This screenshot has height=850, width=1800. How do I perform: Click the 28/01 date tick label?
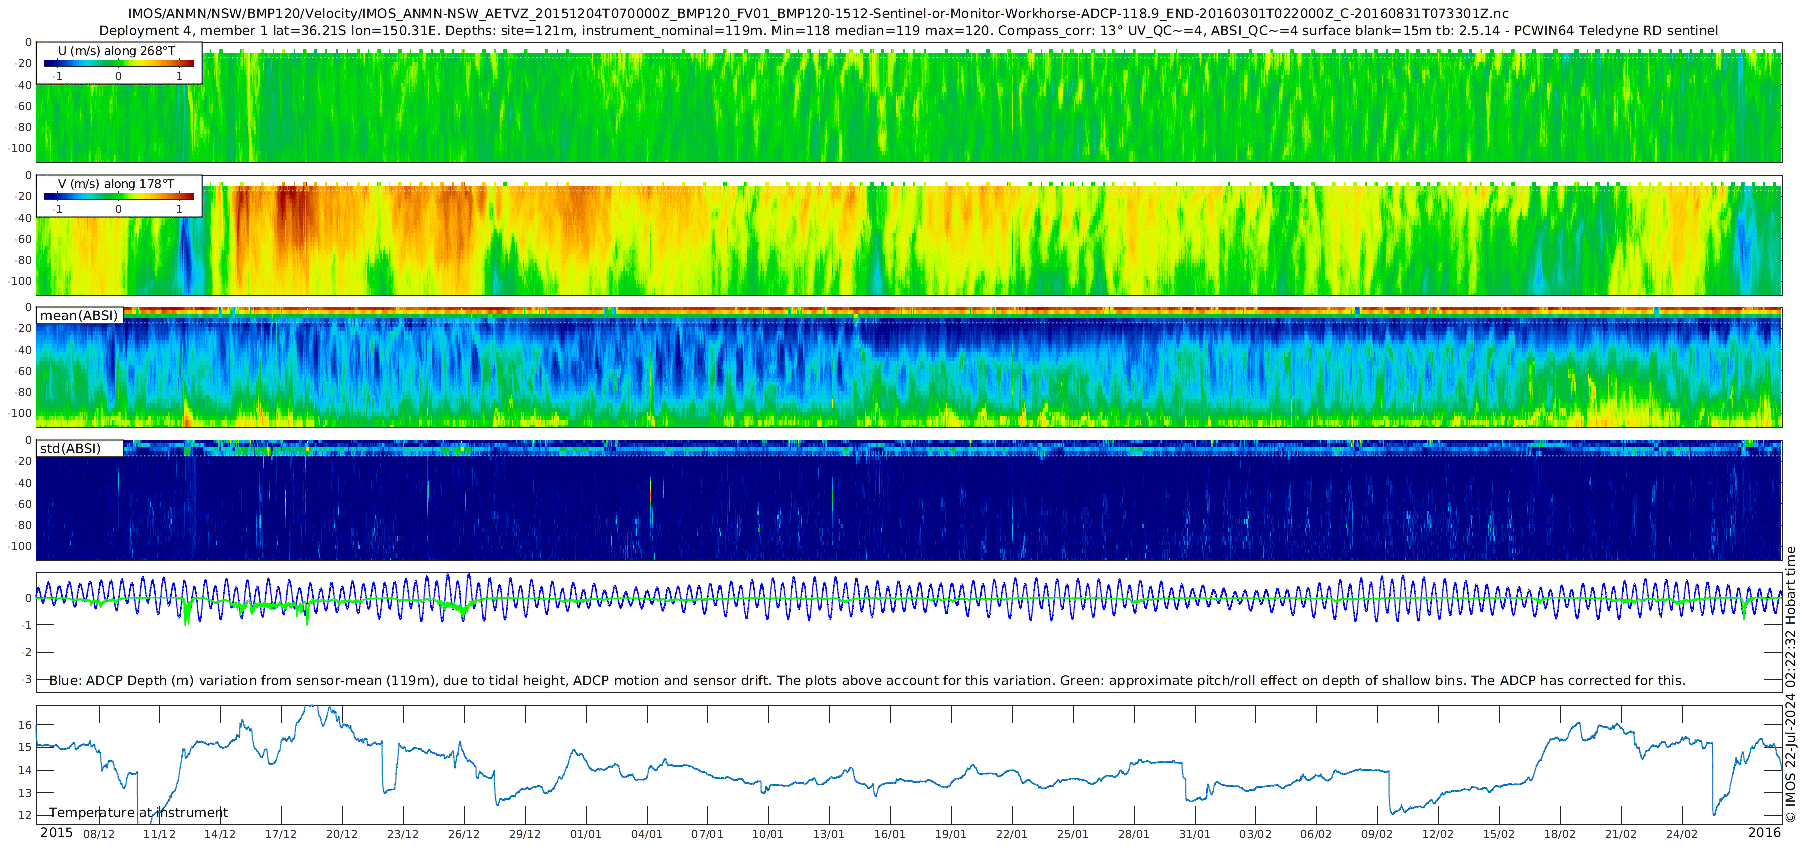pos(1134,834)
